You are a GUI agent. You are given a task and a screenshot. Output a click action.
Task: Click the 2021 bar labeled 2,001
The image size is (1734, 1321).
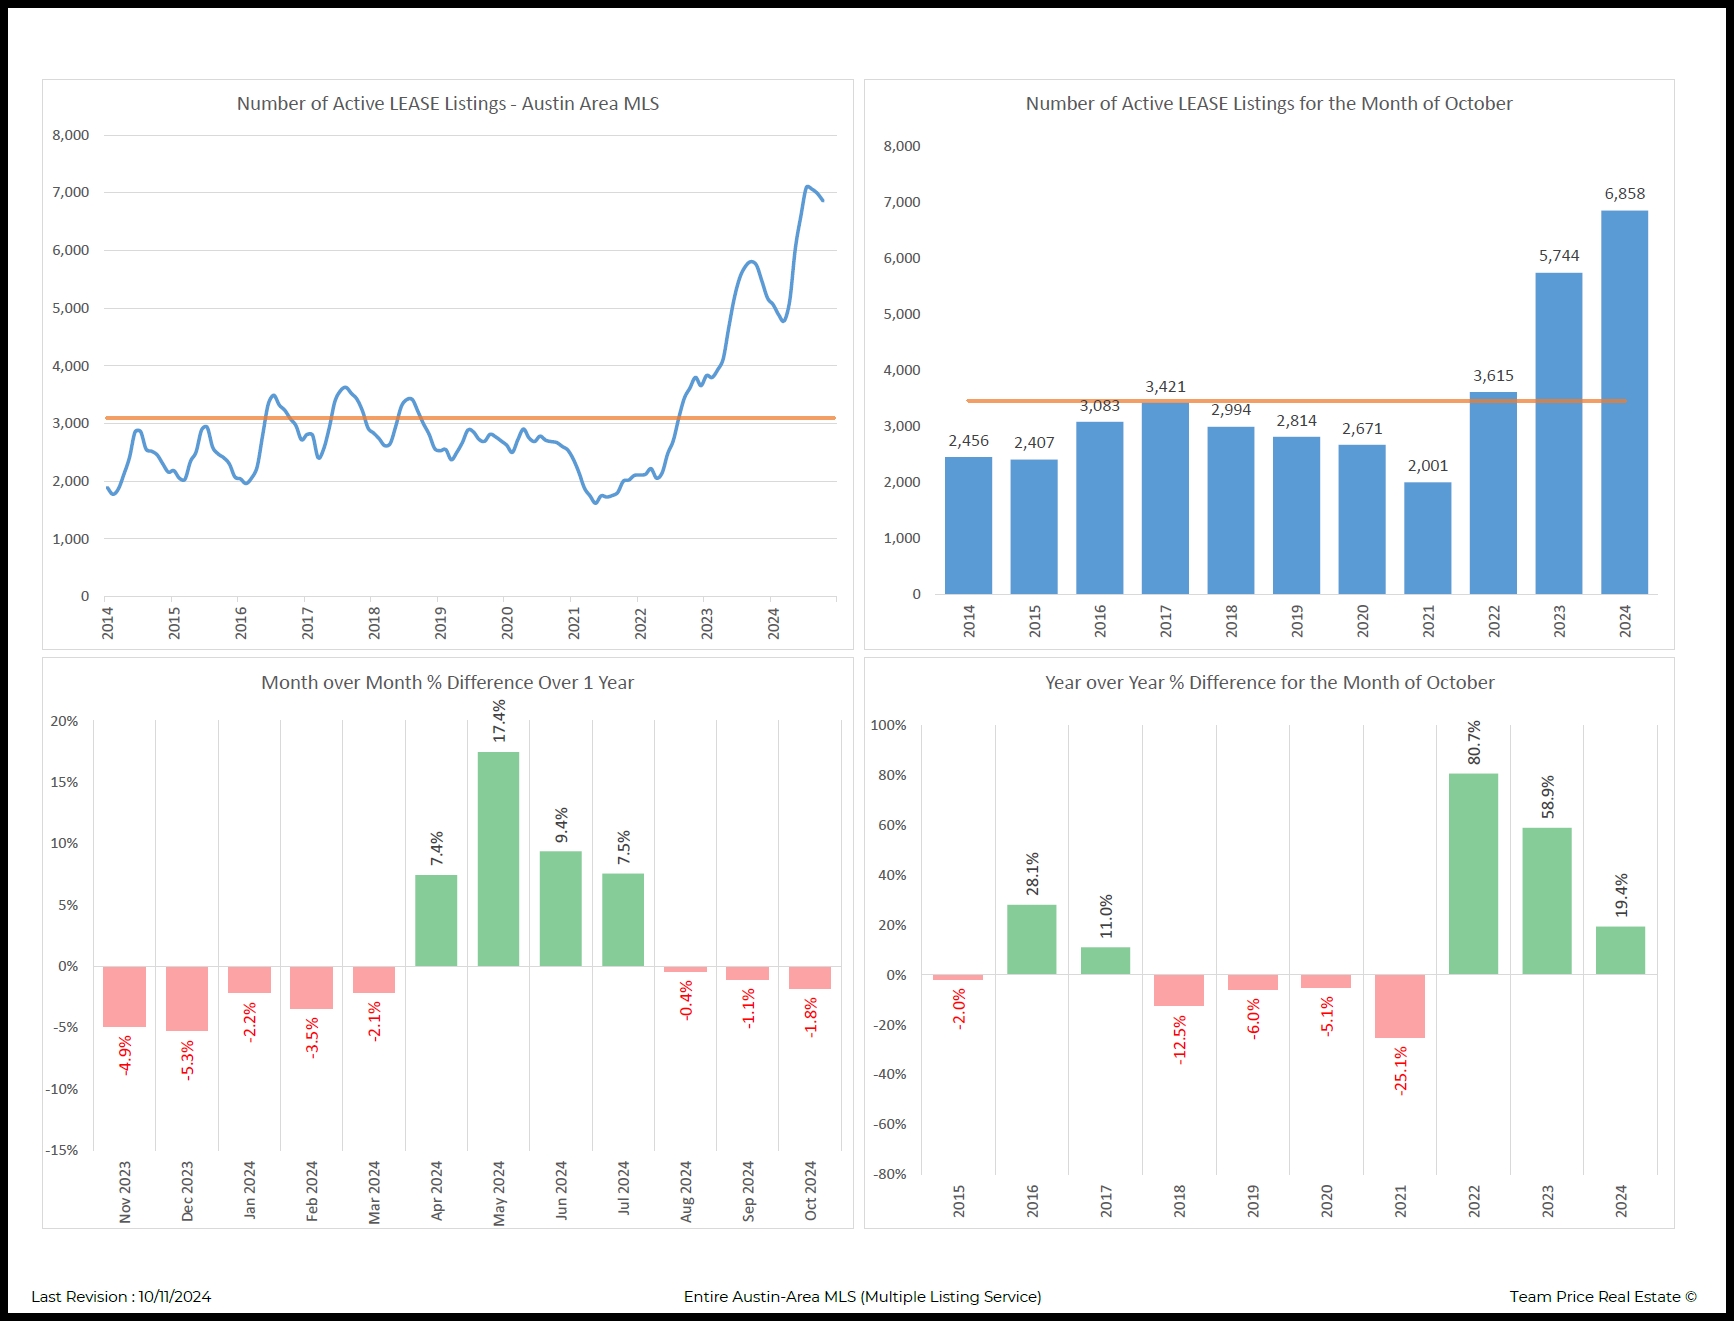1427,538
